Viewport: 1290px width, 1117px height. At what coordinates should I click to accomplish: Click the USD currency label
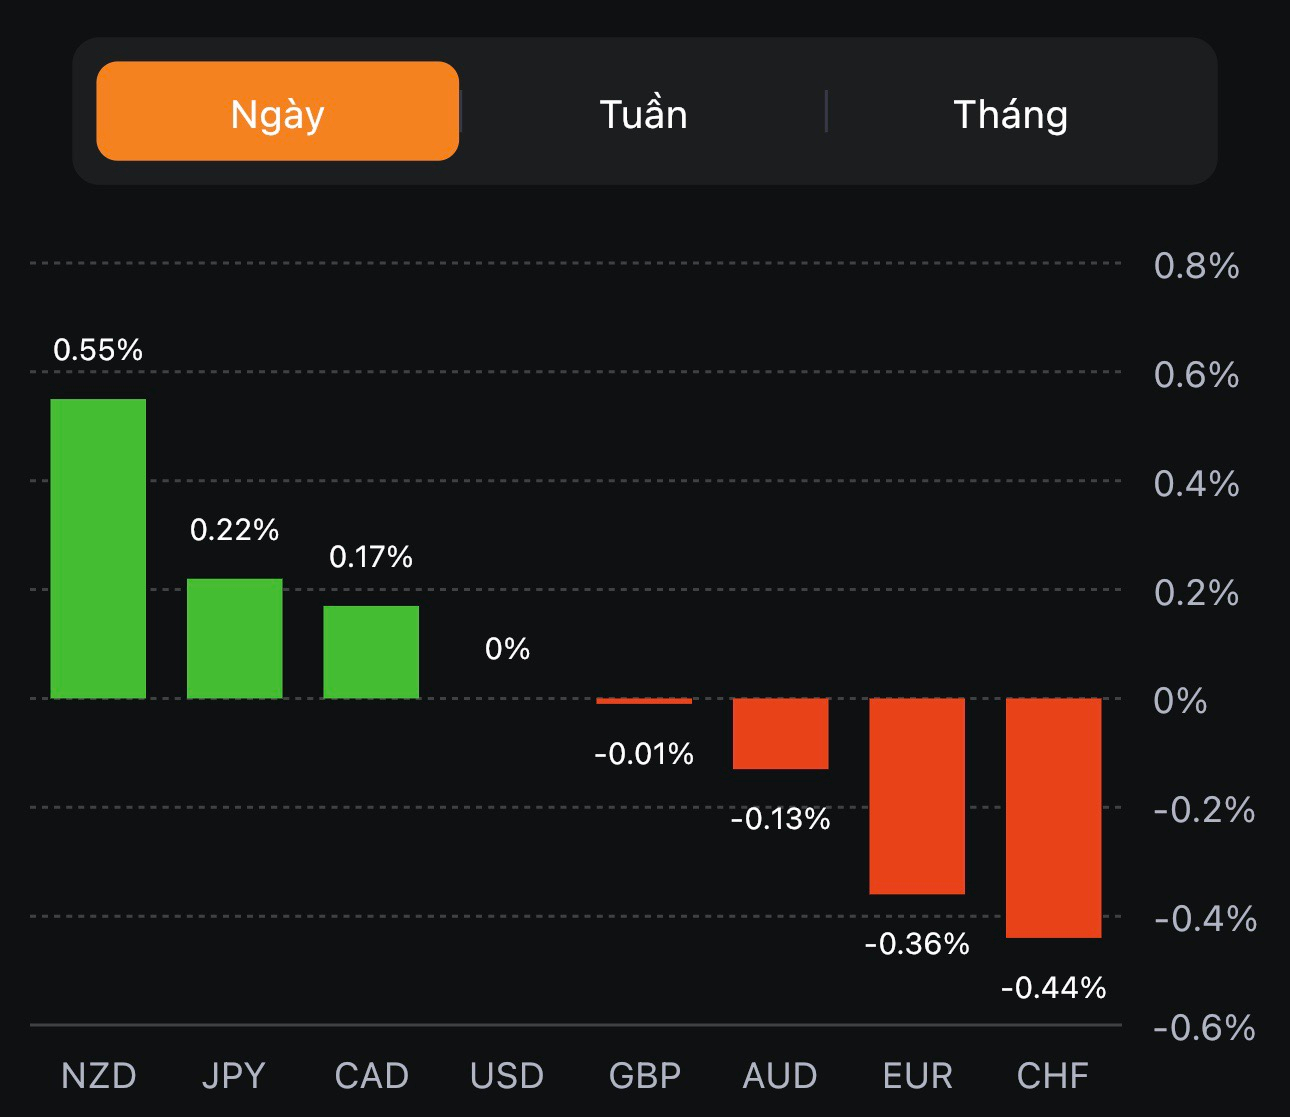(507, 1076)
